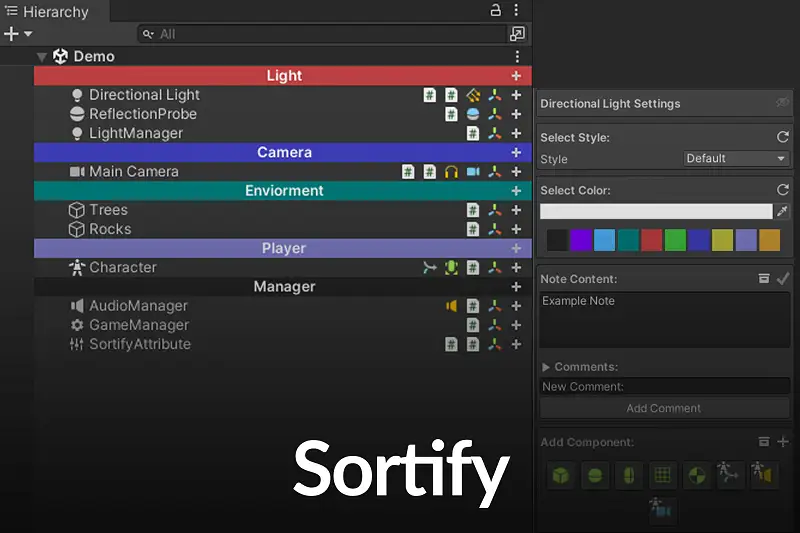800x533 pixels.
Task: Select the GameManager object
Action: 139,325
